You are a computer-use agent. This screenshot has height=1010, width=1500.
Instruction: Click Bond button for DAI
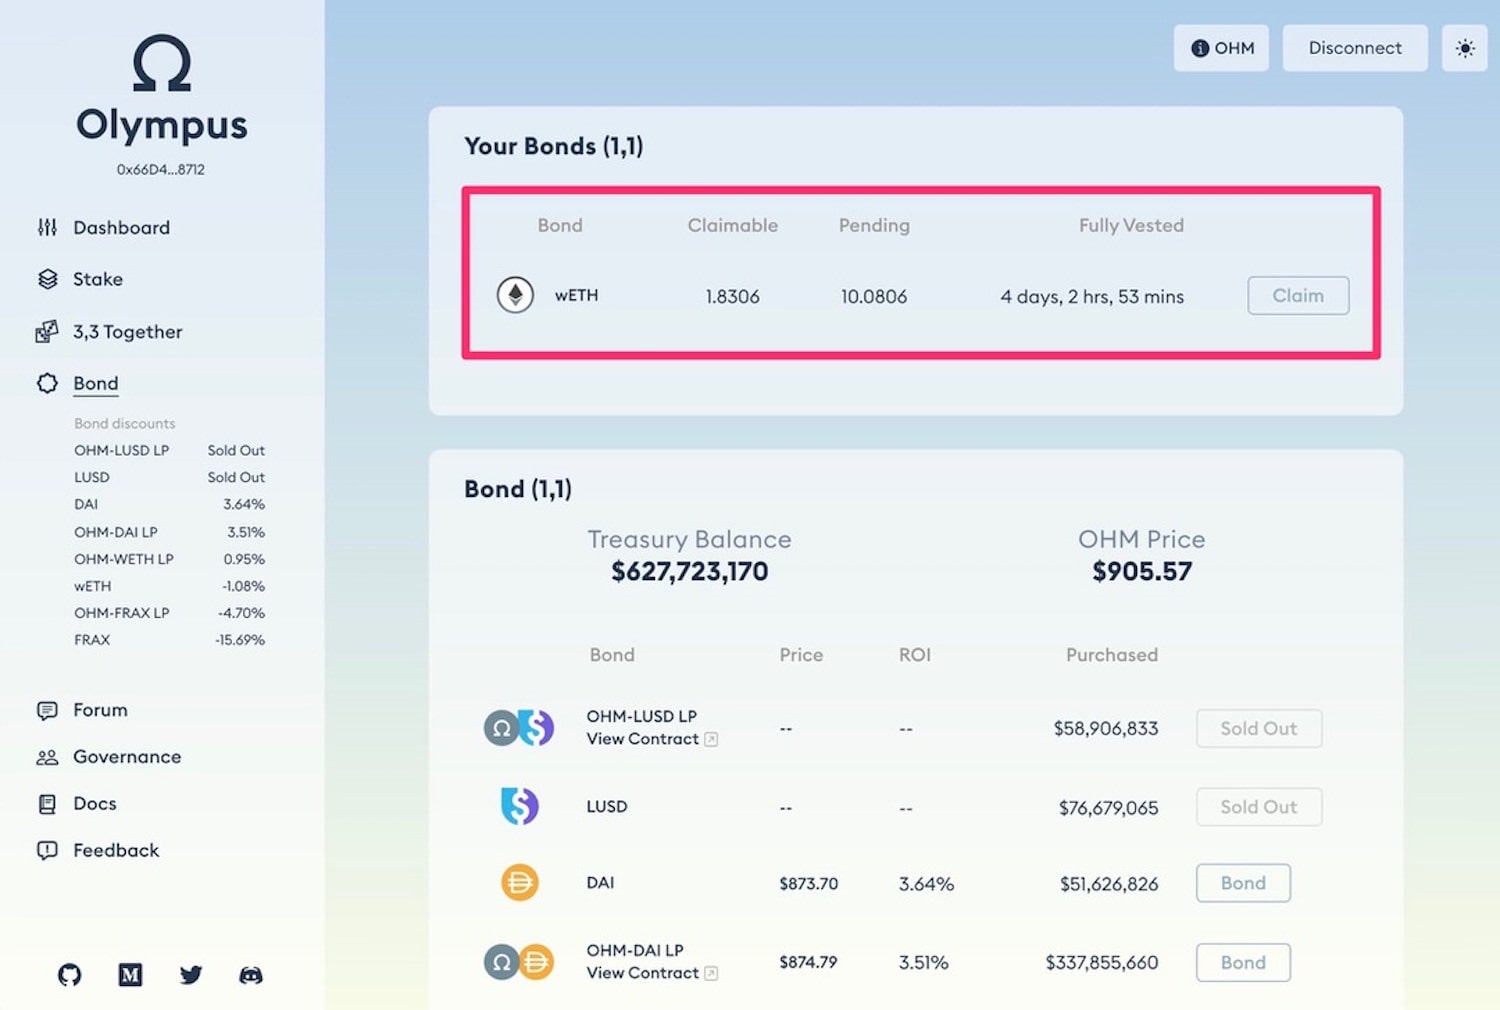pyautogui.click(x=1243, y=883)
